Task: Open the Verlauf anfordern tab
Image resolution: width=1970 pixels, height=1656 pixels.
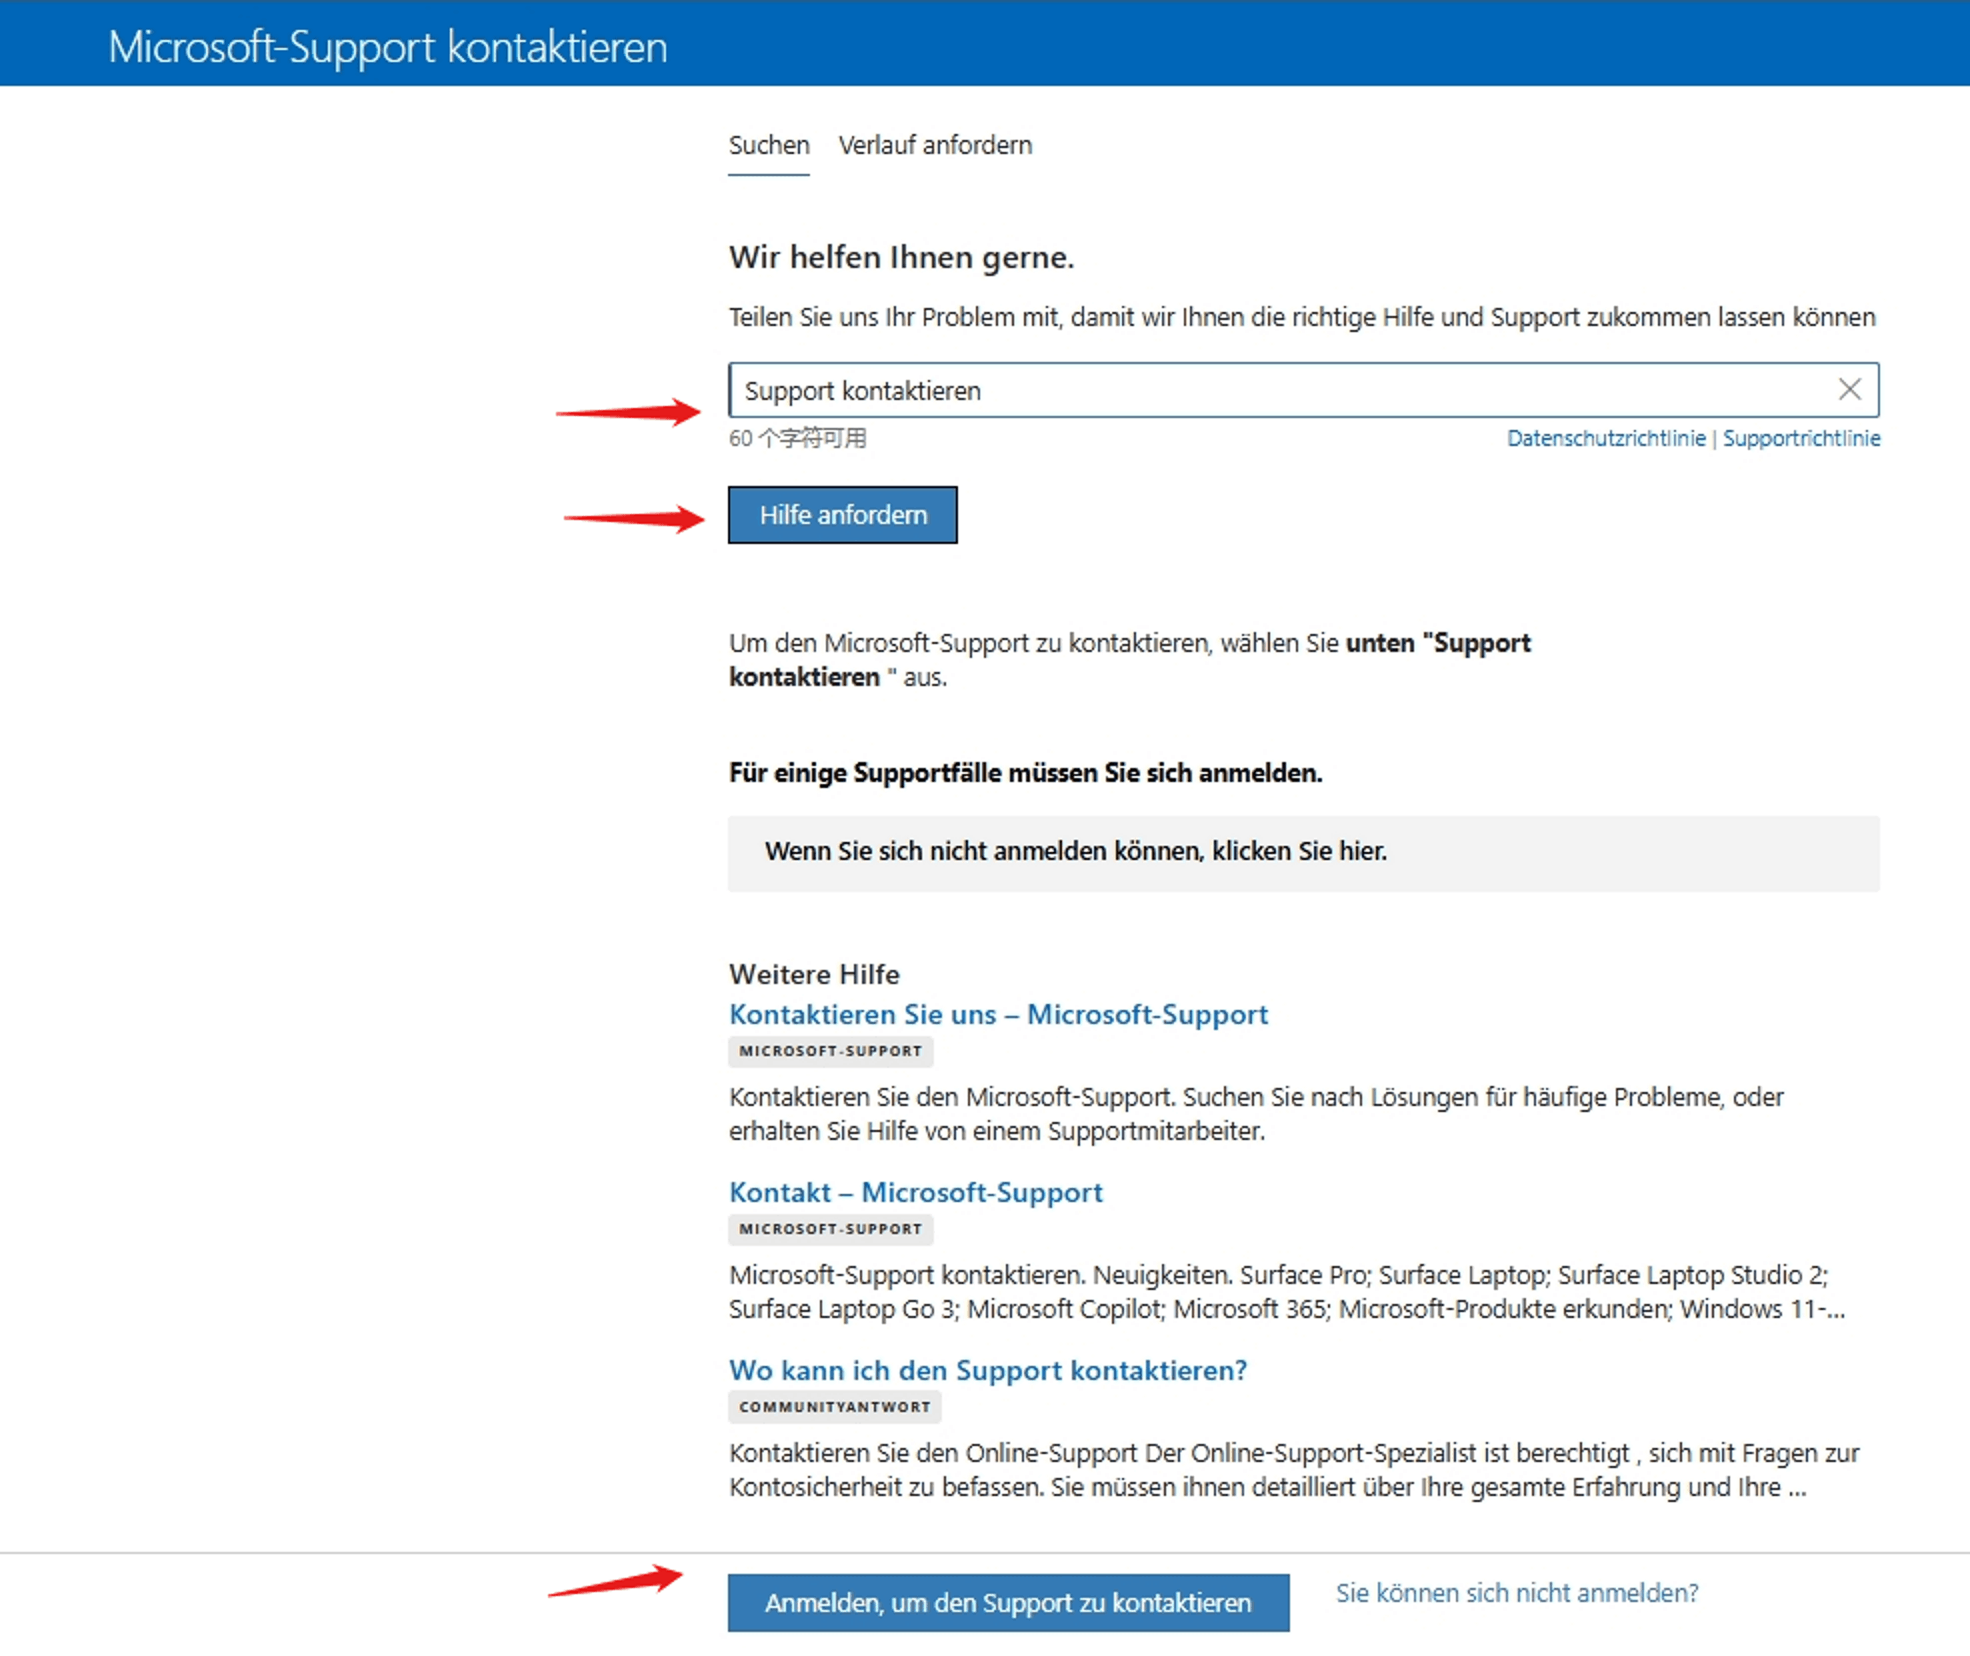Action: point(935,146)
